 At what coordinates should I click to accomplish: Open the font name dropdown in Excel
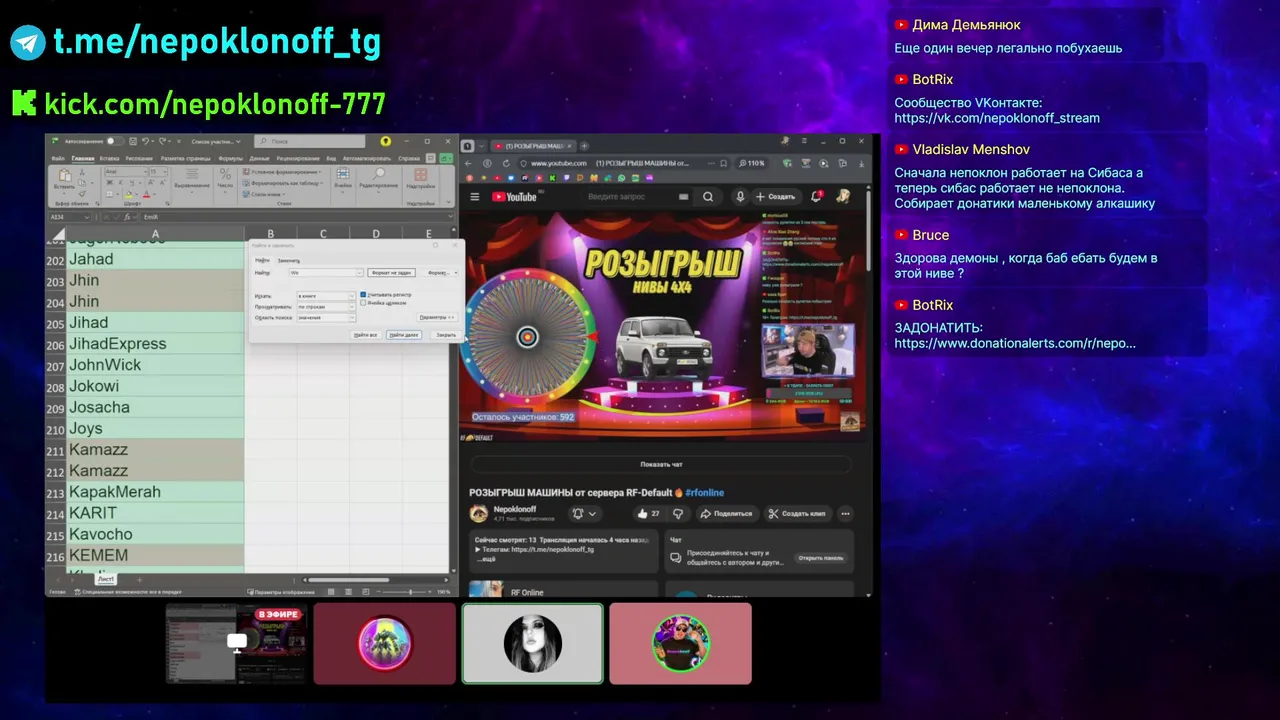[x=145, y=171]
